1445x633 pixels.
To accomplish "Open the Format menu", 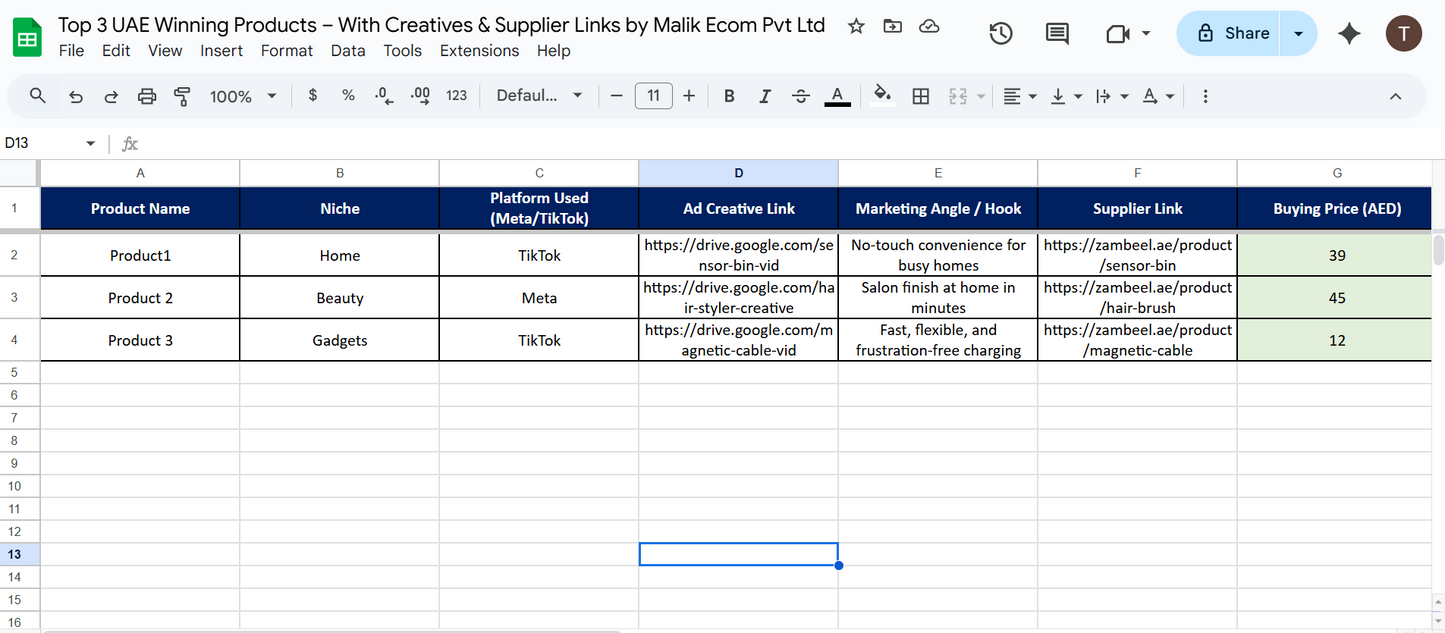I will pos(287,51).
